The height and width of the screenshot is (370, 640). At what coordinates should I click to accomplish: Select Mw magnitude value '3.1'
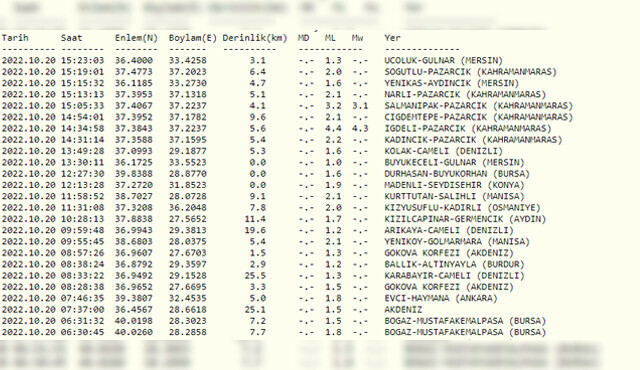(360, 106)
